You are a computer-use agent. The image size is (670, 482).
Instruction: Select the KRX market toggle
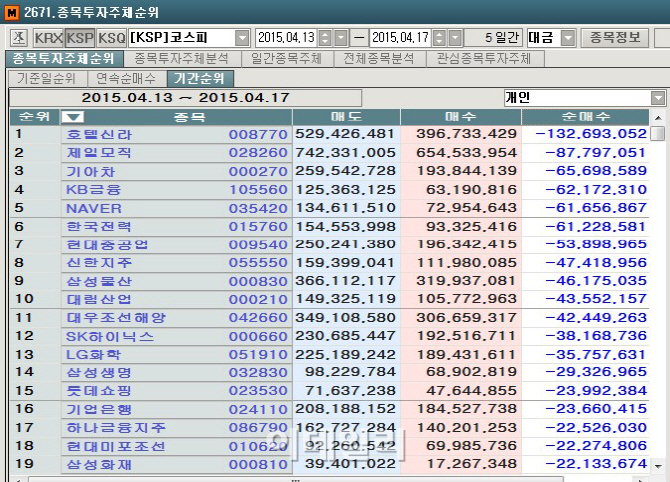(49, 38)
